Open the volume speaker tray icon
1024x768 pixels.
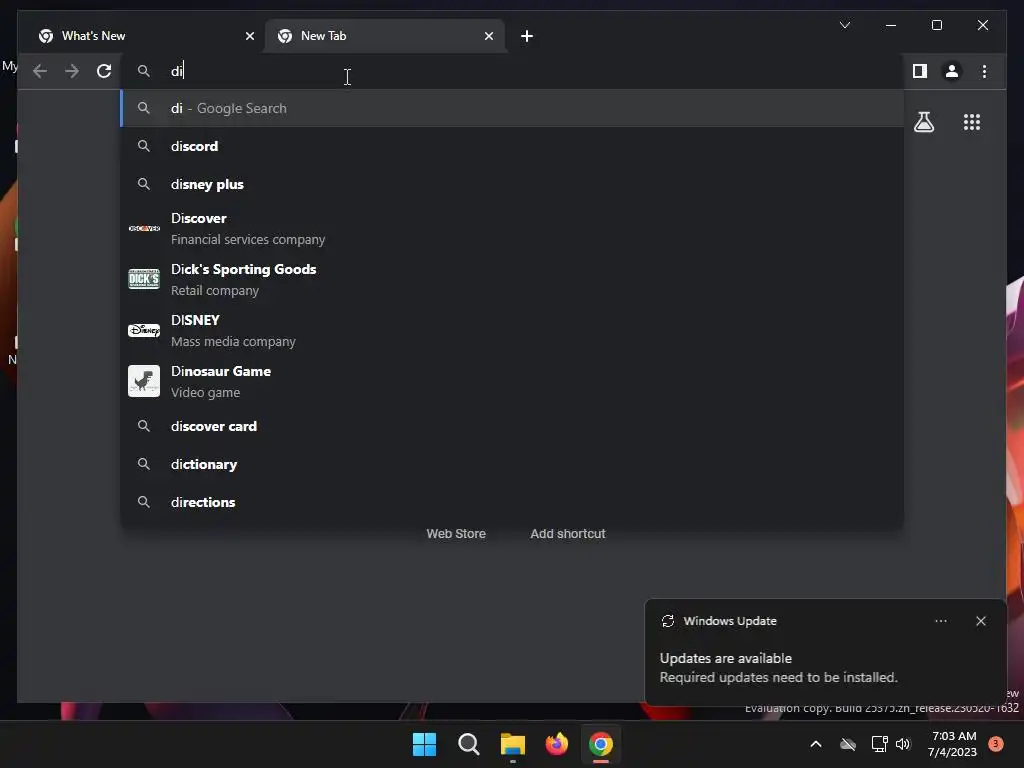click(903, 744)
